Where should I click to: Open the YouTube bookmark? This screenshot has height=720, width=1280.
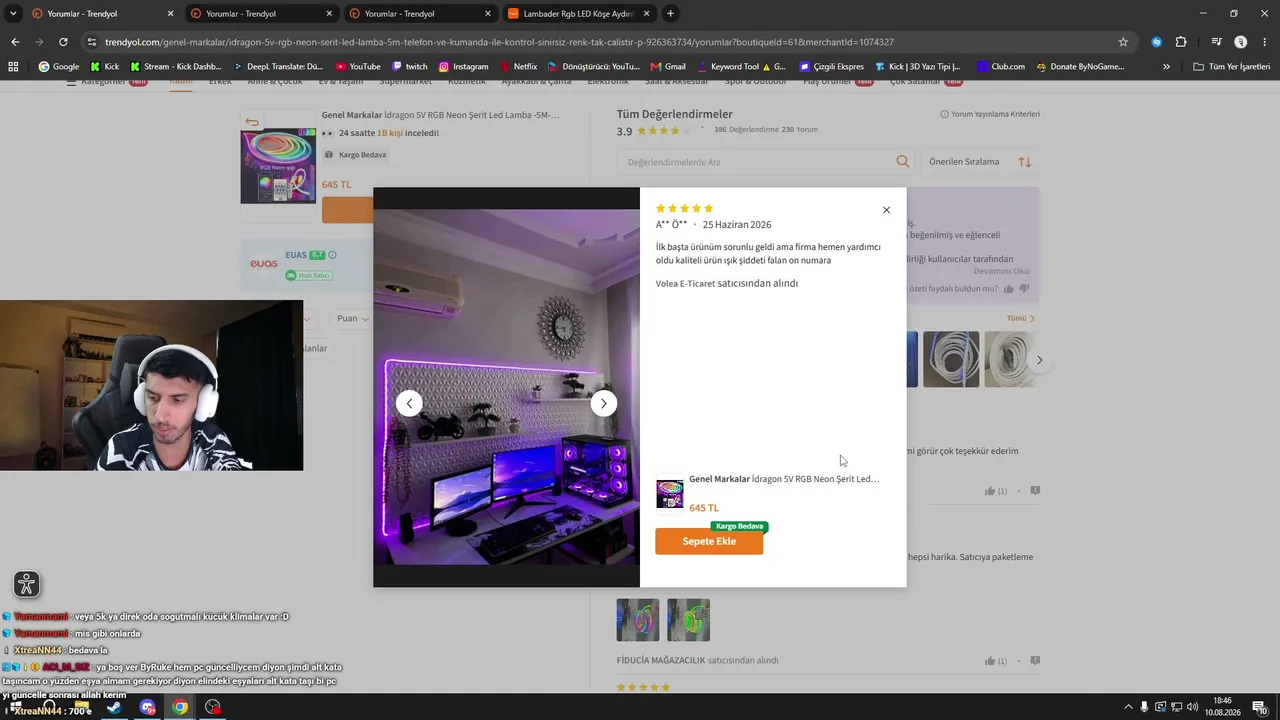(x=358, y=67)
